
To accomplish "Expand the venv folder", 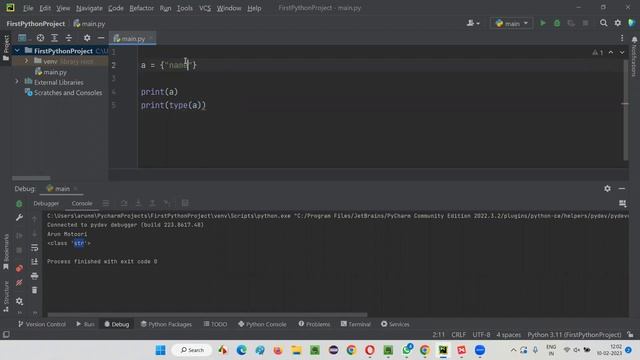I will (27, 61).
